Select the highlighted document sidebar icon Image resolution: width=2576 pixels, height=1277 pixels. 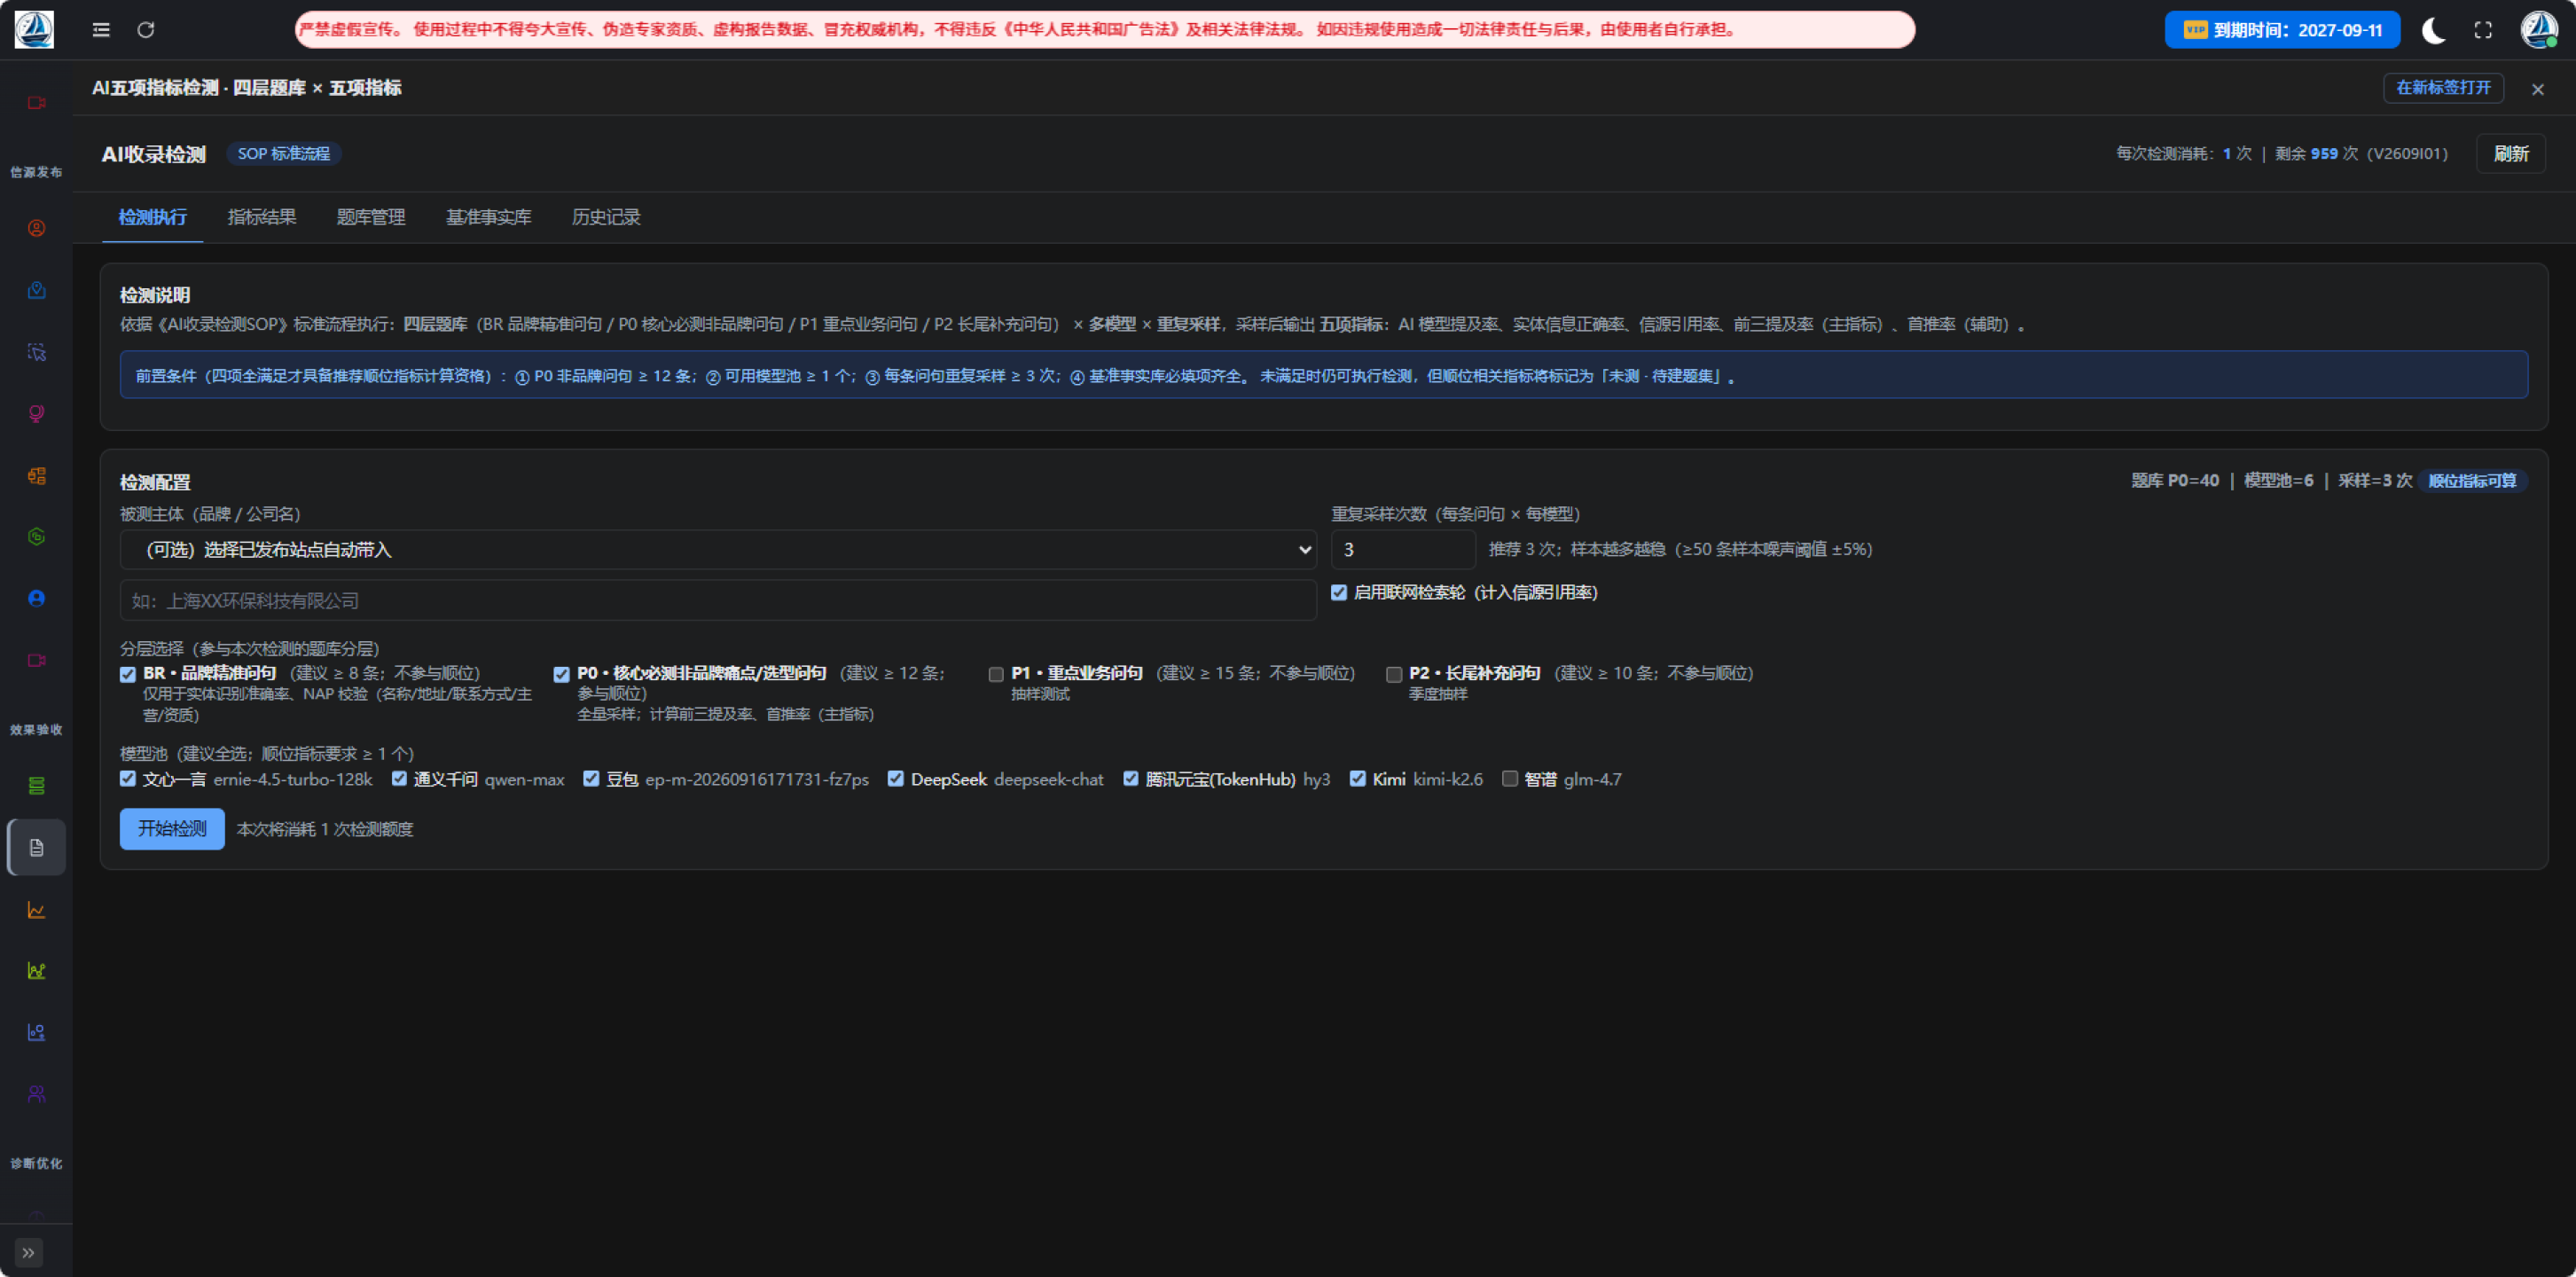[37, 848]
